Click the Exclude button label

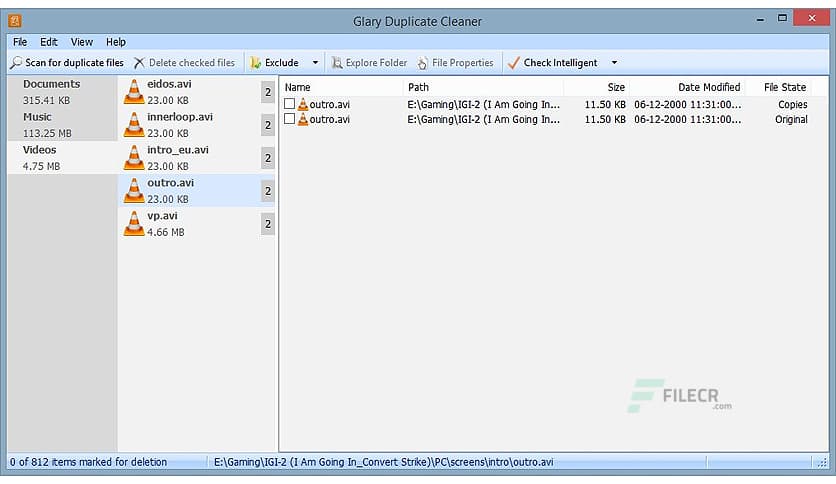[x=282, y=63]
